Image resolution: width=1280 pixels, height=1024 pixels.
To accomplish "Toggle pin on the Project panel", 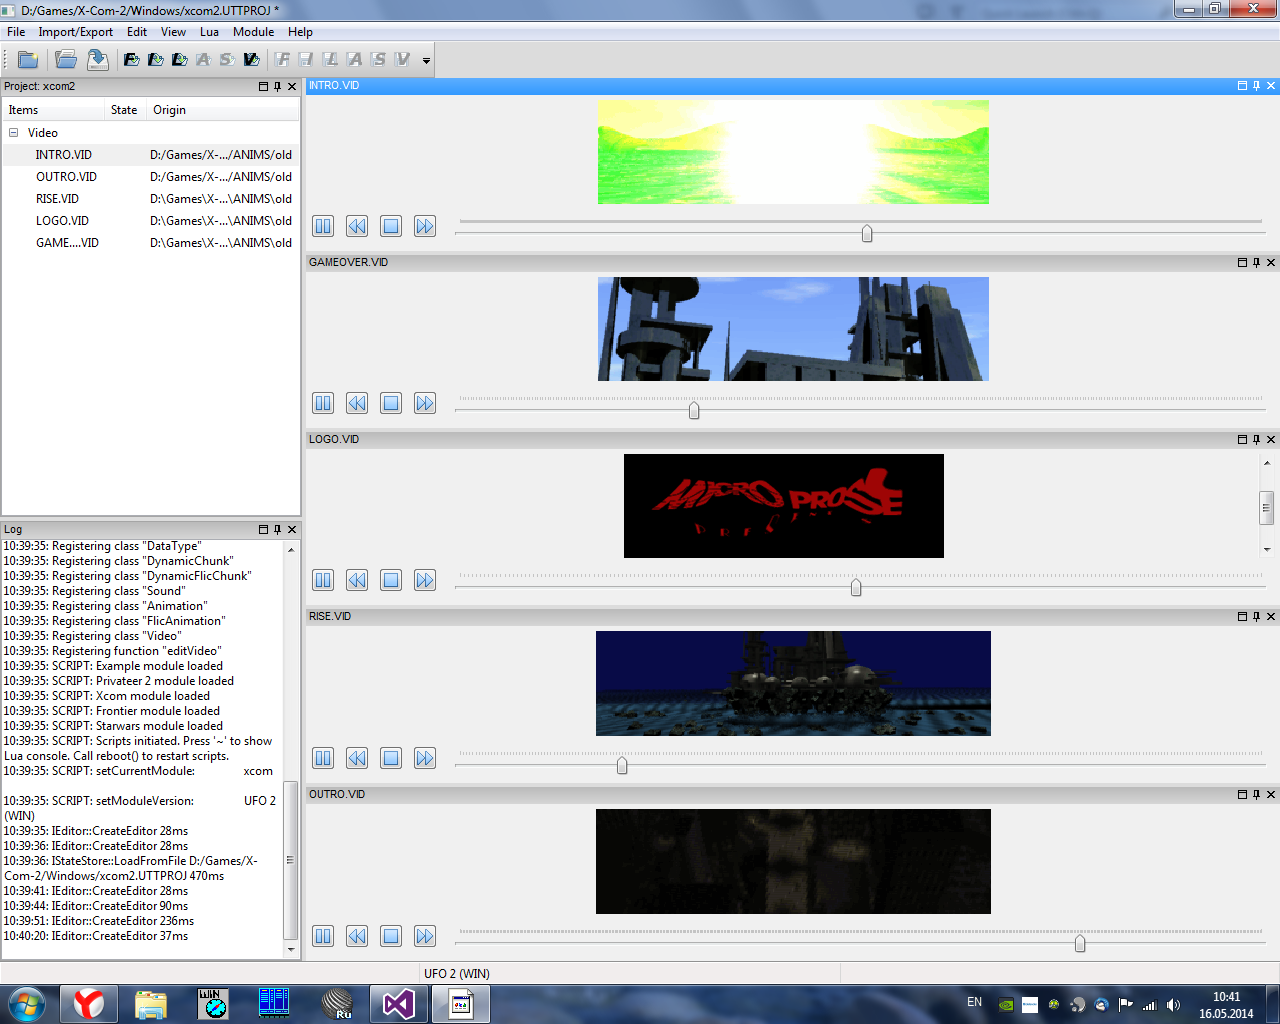I will coord(278,87).
